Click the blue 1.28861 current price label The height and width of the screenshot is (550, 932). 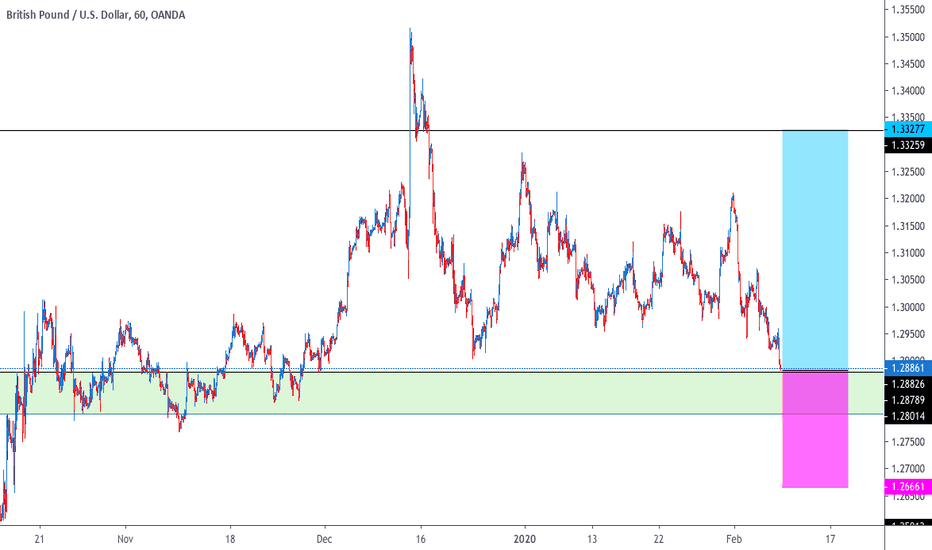coord(908,368)
